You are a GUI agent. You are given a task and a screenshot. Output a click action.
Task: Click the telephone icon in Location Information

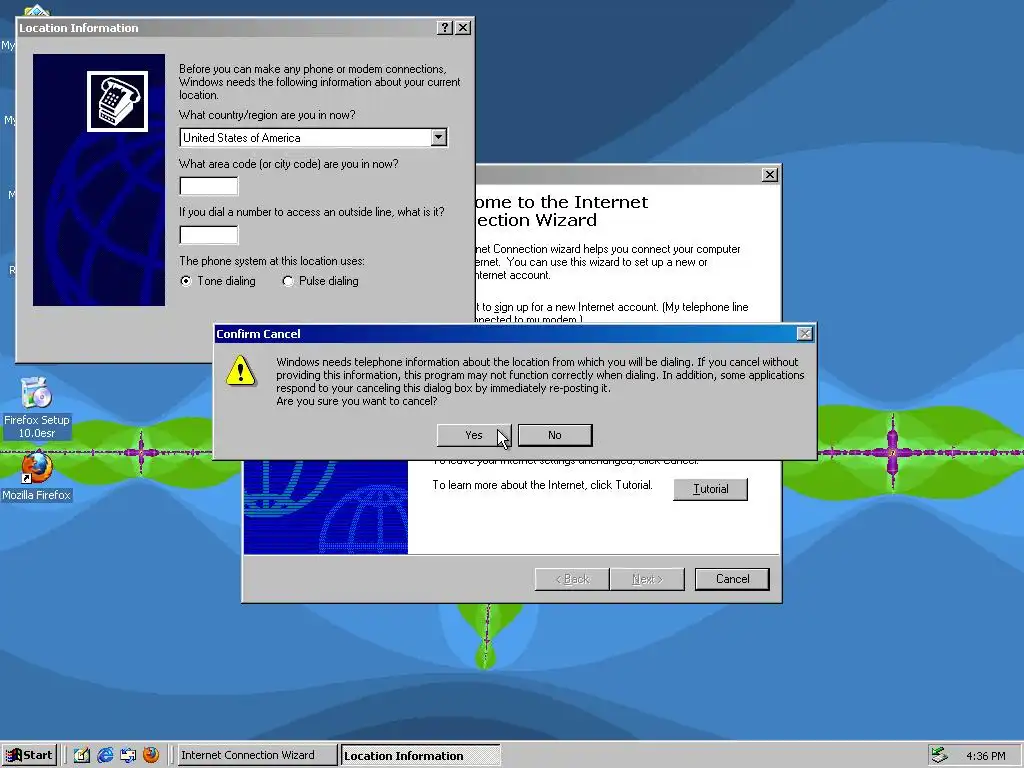(x=118, y=101)
